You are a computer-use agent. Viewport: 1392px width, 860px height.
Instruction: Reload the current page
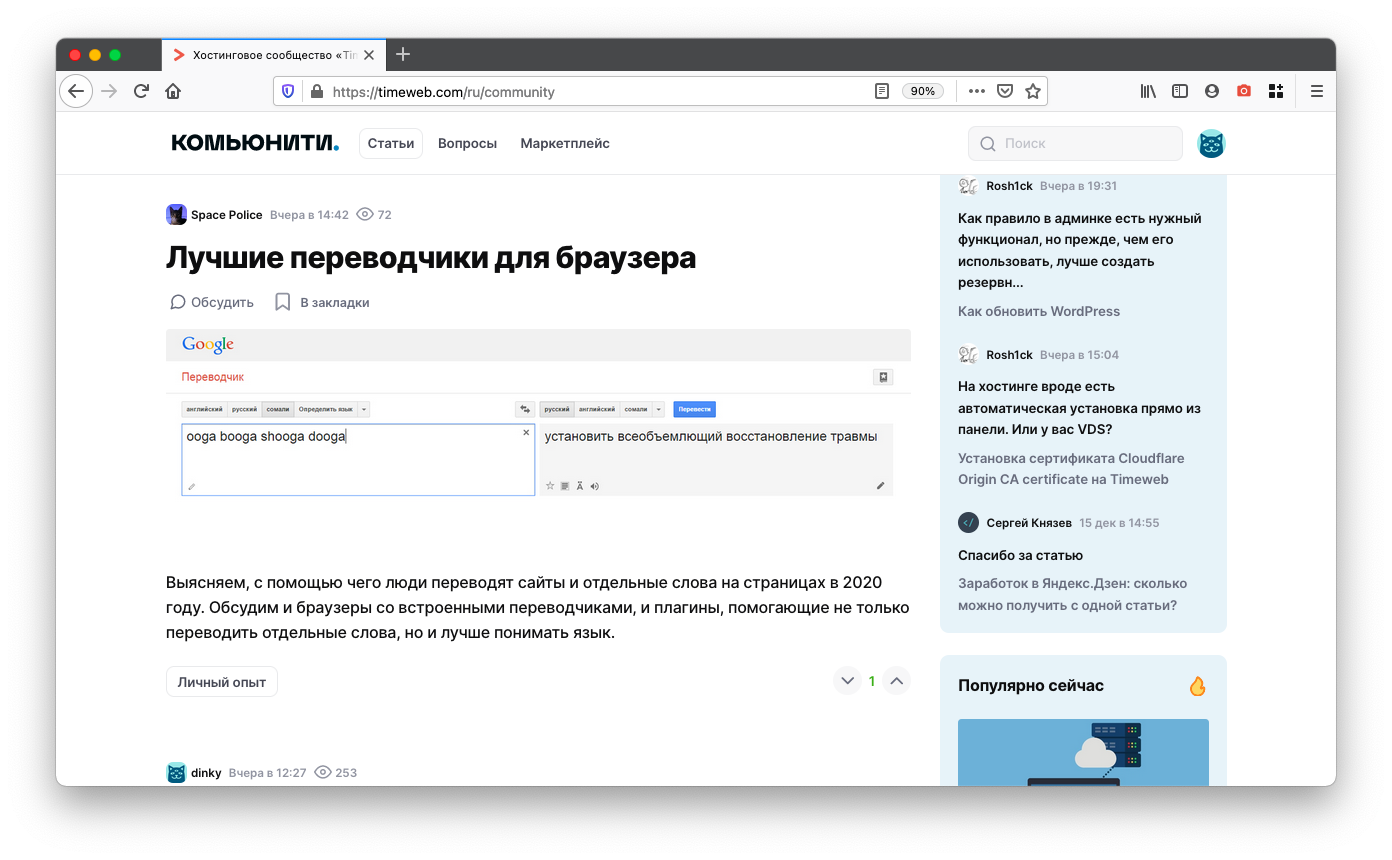click(x=141, y=91)
